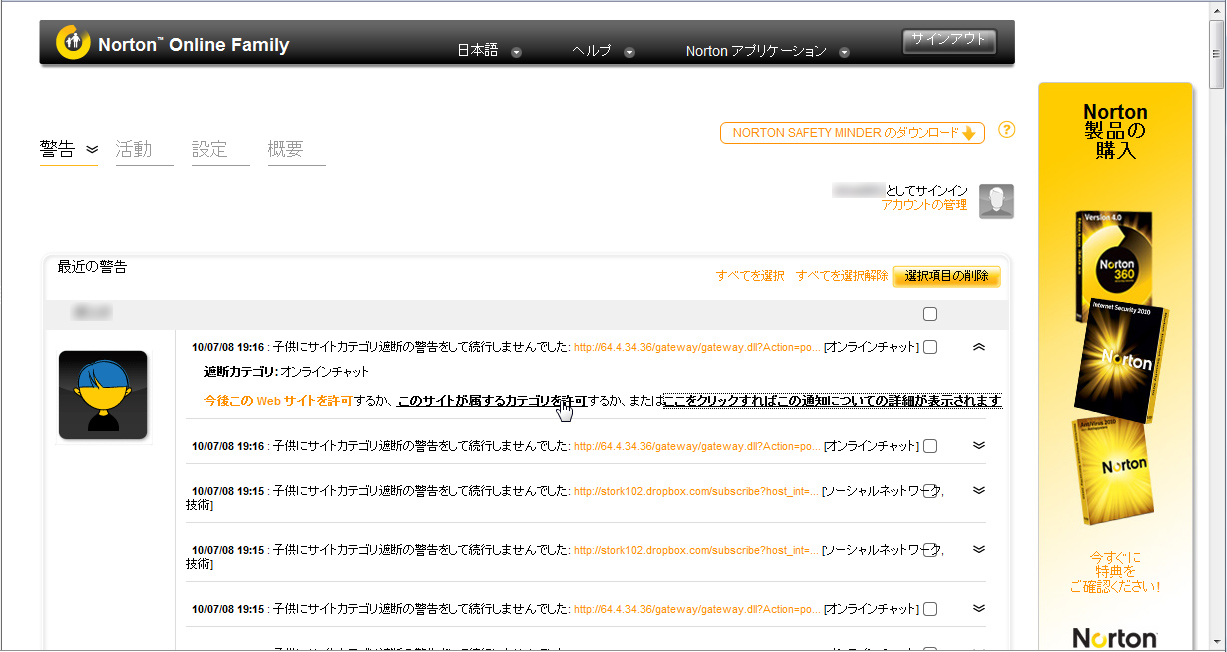The width and height of the screenshot is (1227, 652).
Task: Open gateway.dll URL in 19:15 warning
Action: (697, 610)
